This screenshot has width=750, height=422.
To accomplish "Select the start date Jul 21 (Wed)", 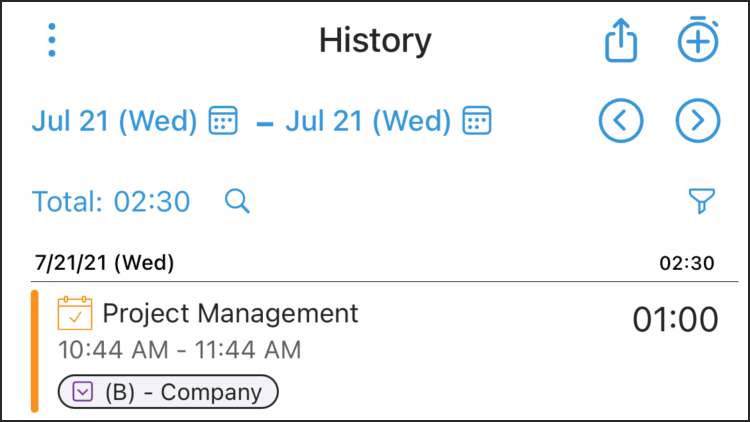I will click(x=114, y=121).
